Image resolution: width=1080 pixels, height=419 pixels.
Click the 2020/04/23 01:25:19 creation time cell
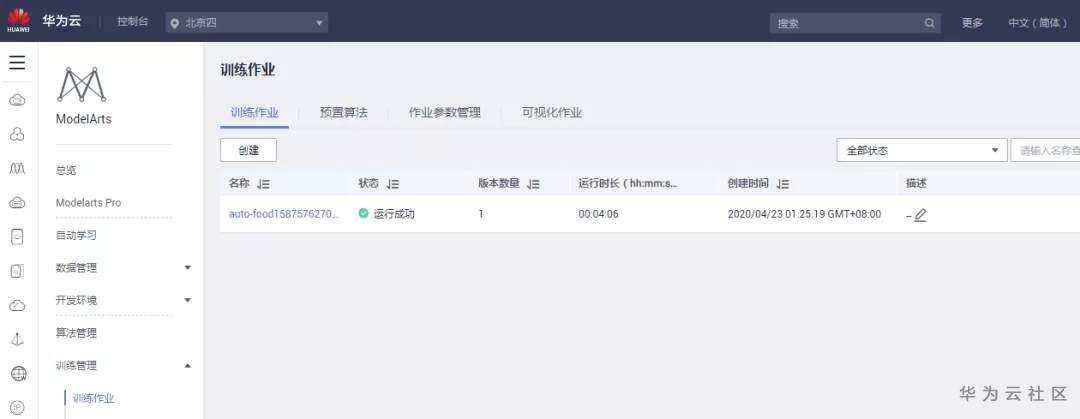pos(804,214)
